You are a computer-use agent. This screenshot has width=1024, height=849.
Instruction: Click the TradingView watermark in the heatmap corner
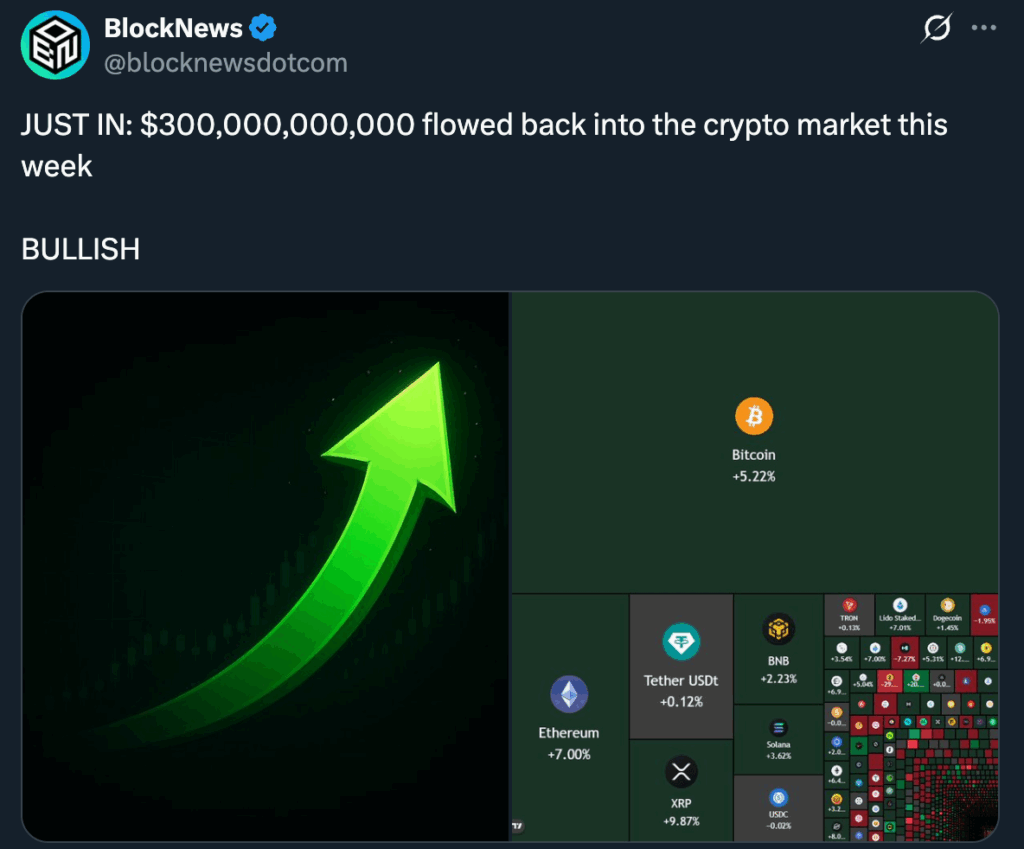coord(518,827)
